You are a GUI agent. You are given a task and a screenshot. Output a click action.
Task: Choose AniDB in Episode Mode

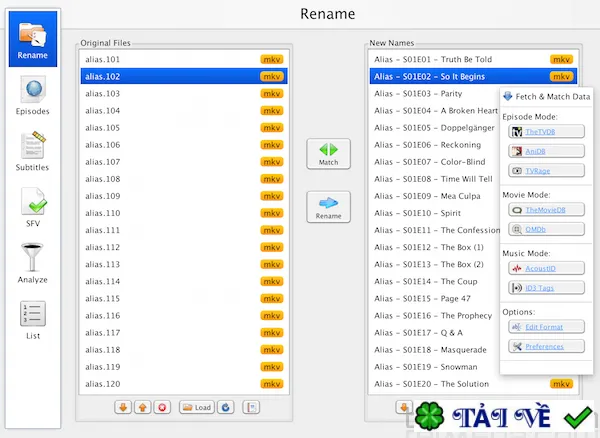pos(546,151)
